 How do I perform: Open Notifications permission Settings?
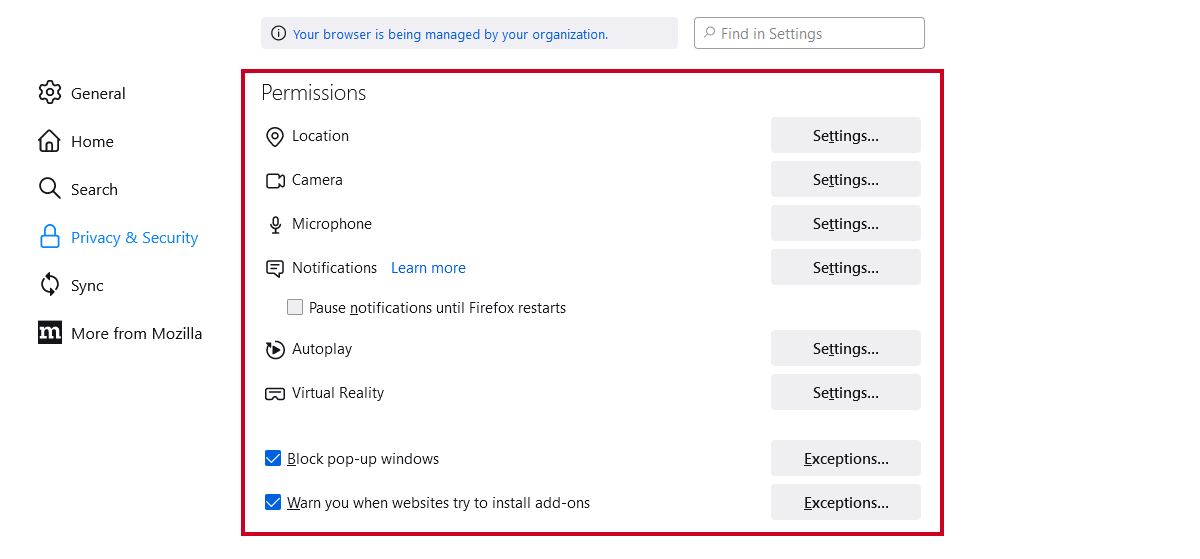pyautogui.click(x=846, y=268)
